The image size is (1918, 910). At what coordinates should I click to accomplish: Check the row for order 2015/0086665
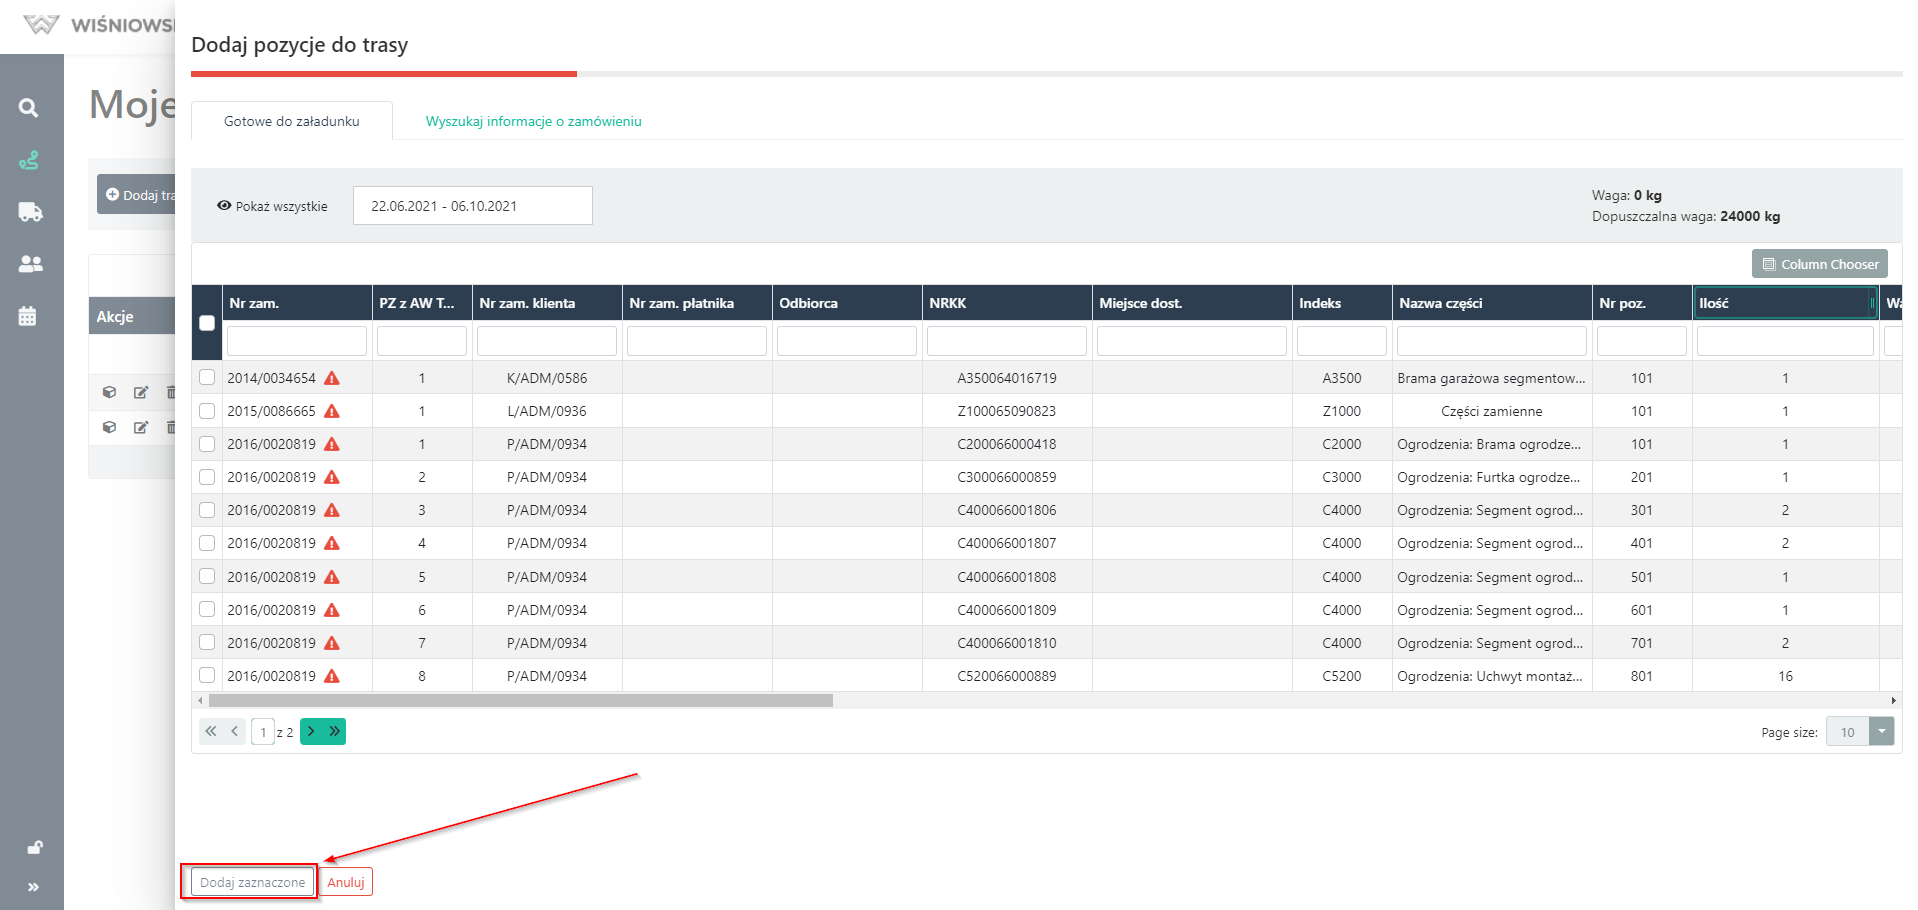(x=207, y=411)
